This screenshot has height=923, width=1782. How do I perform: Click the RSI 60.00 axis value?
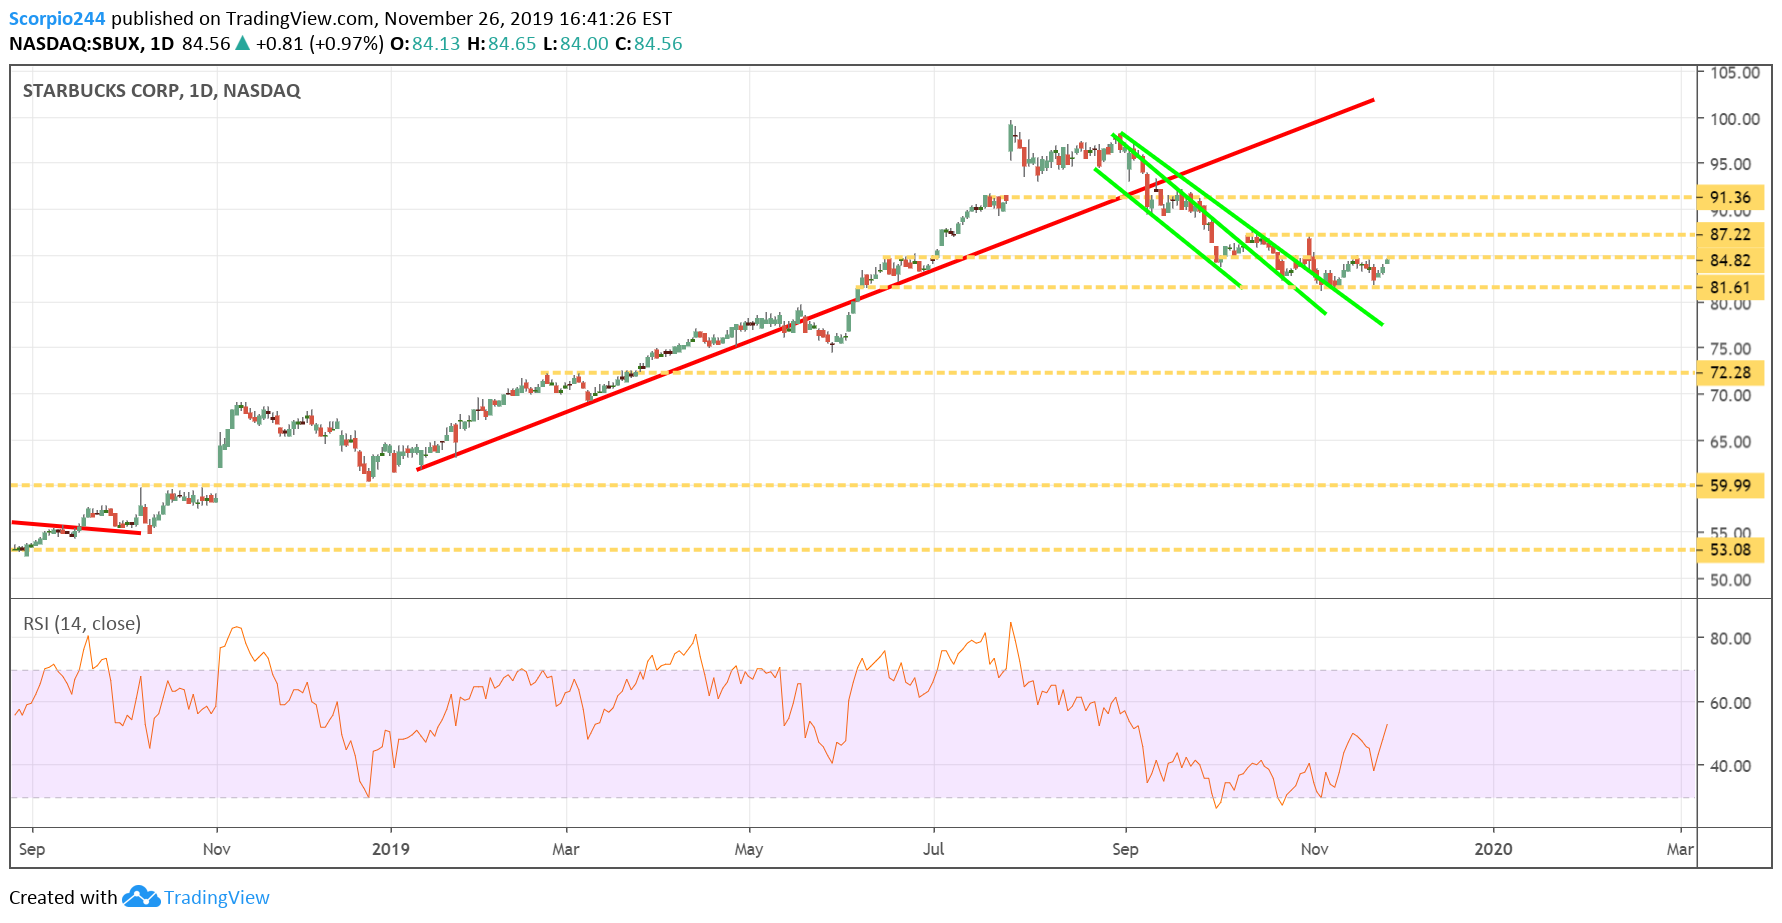(x=1731, y=702)
